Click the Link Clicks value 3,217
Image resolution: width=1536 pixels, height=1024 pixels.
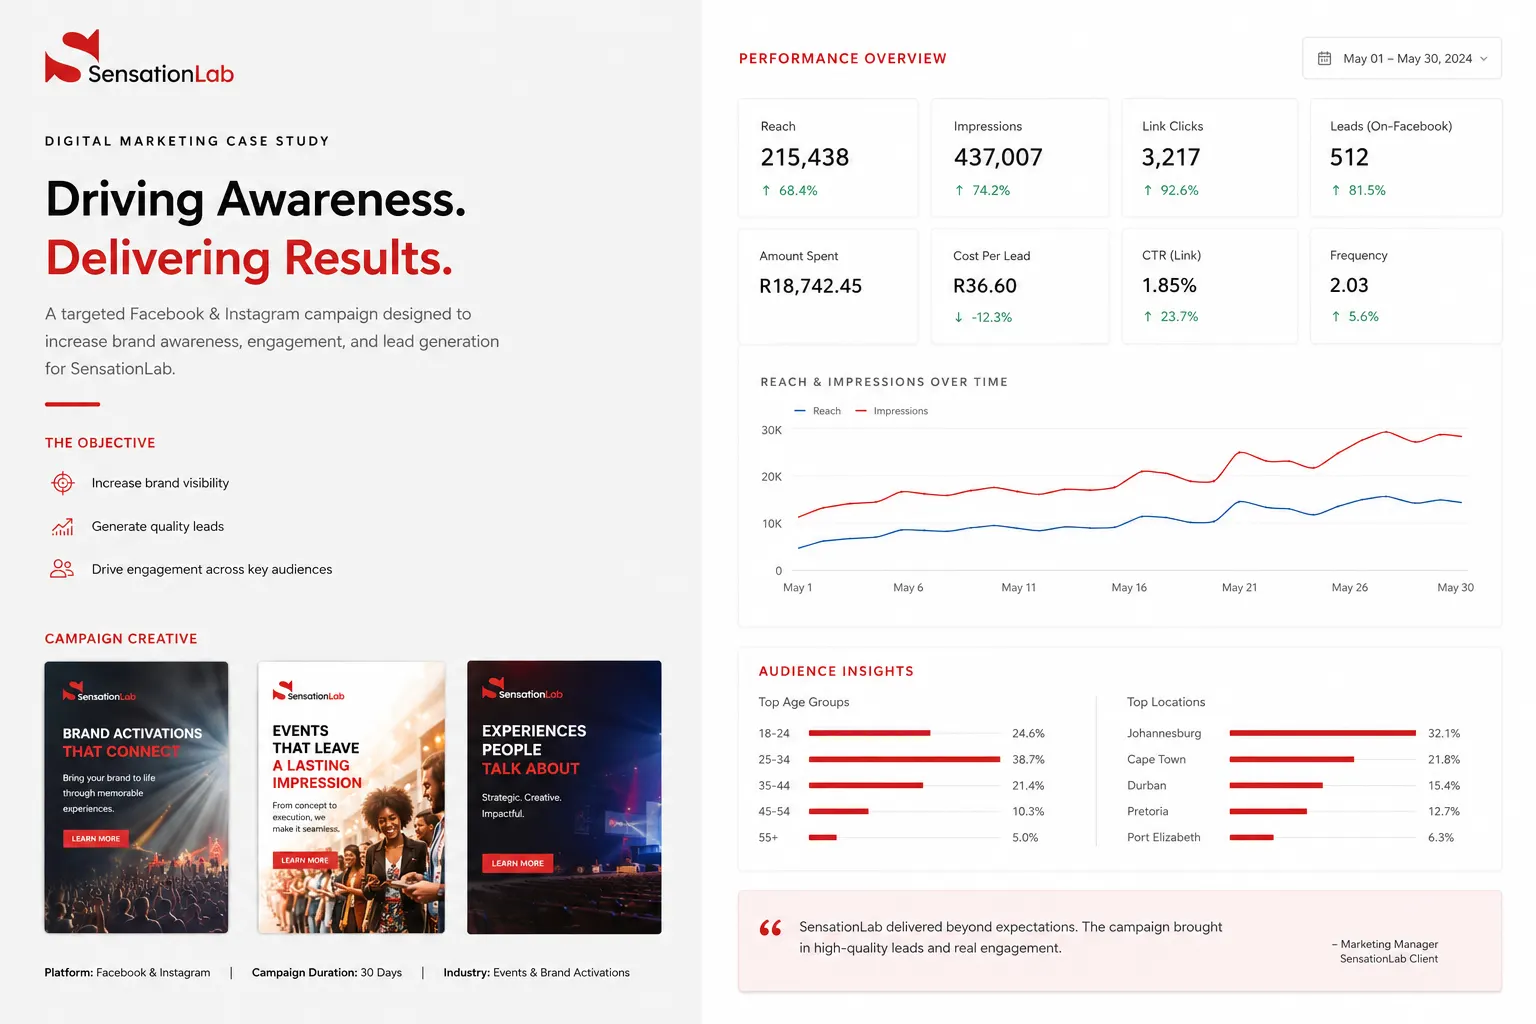point(1171,158)
